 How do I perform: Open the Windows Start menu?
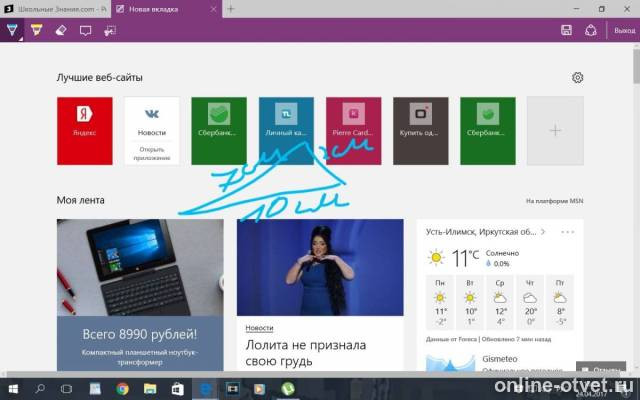click(13, 389)
